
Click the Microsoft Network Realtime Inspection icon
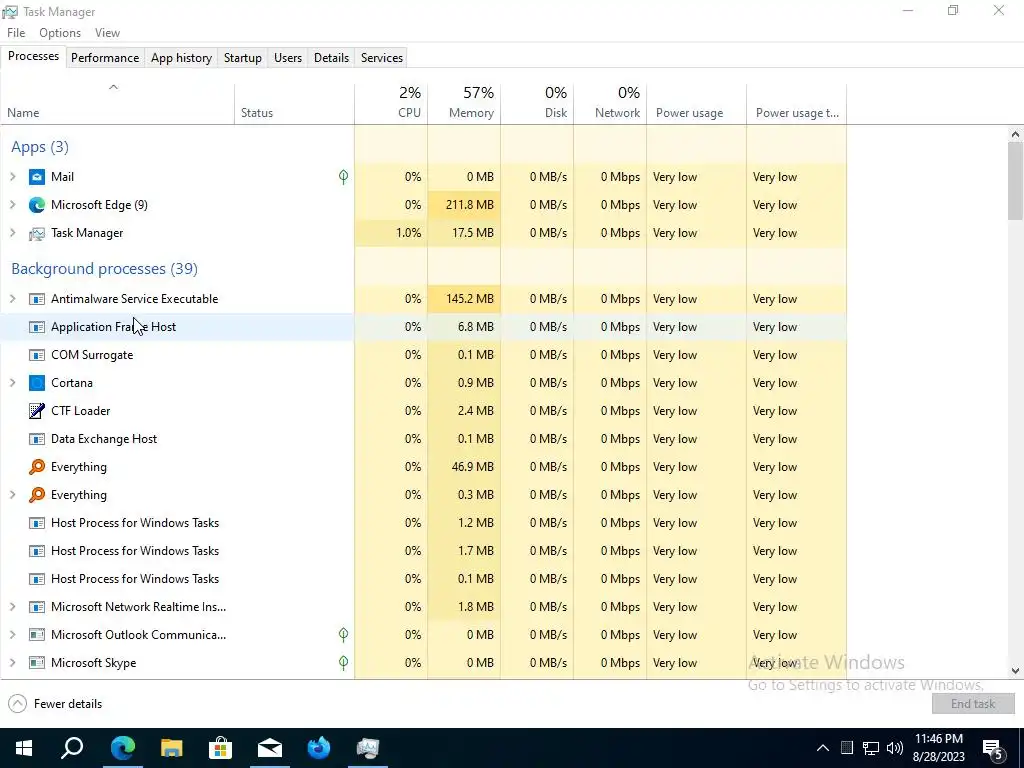[x=37, y=607]
